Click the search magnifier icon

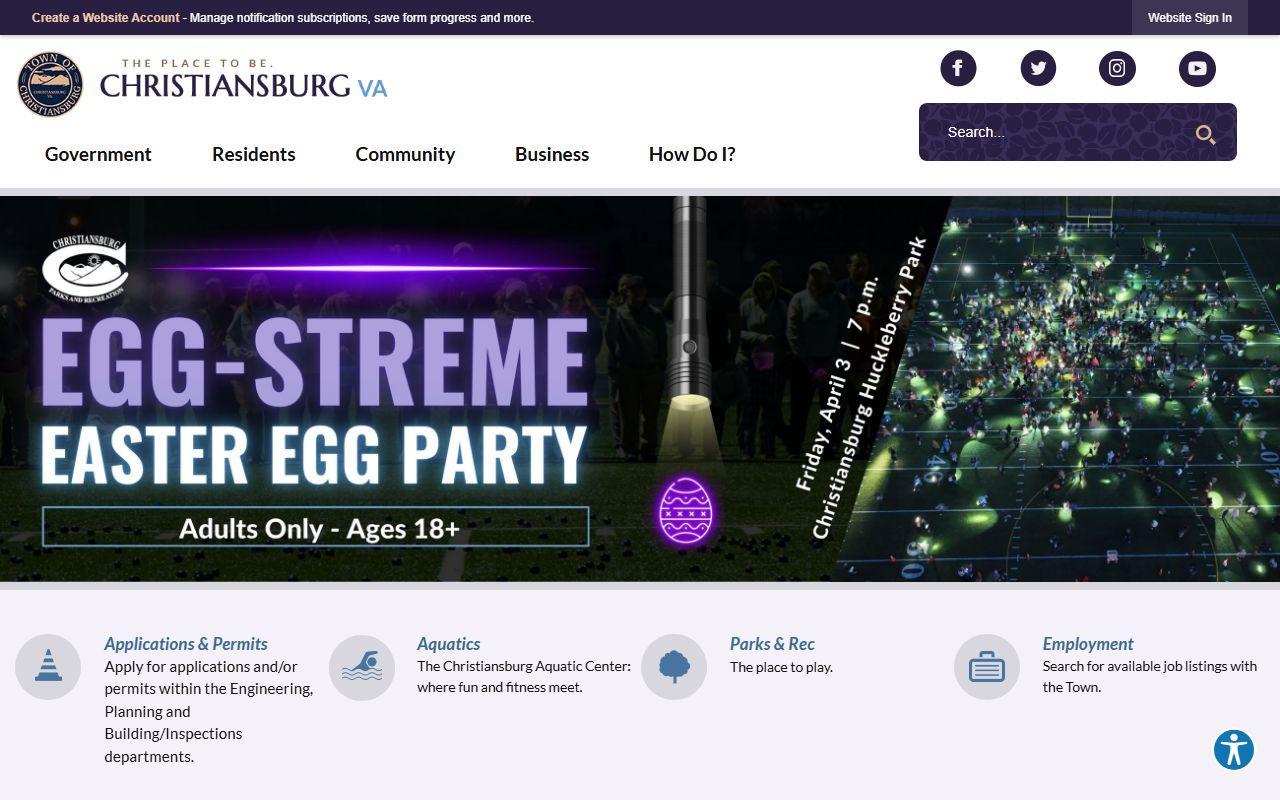tap(1205, 134)
